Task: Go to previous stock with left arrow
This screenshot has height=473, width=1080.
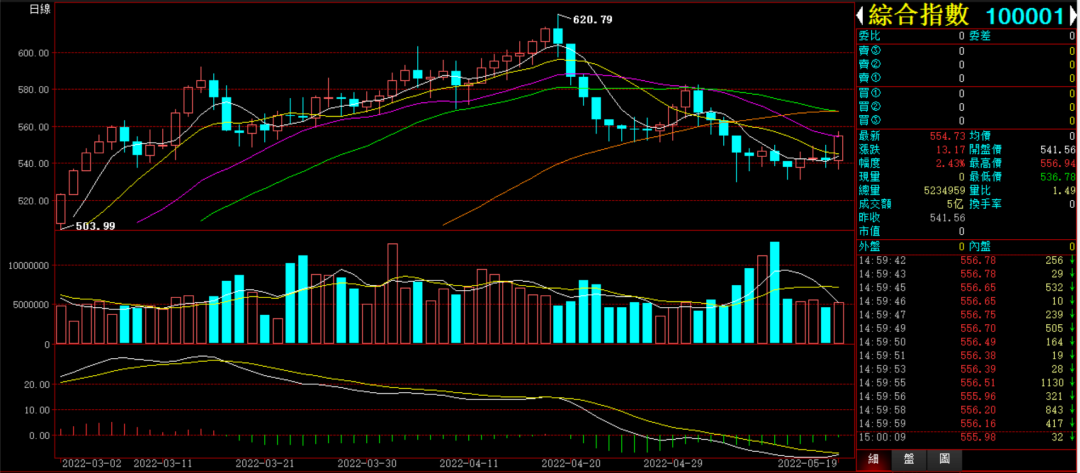Action: click(860, 15)
